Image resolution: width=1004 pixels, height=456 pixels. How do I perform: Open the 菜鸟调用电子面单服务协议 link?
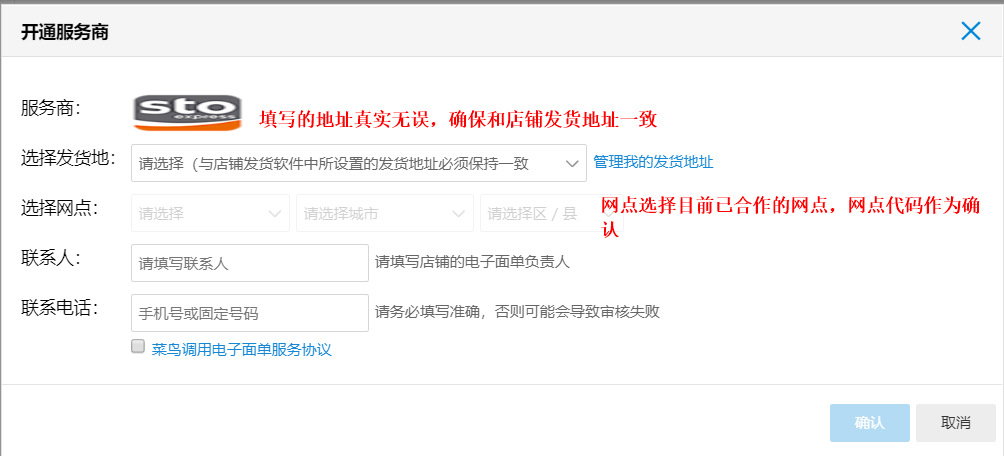241,350
